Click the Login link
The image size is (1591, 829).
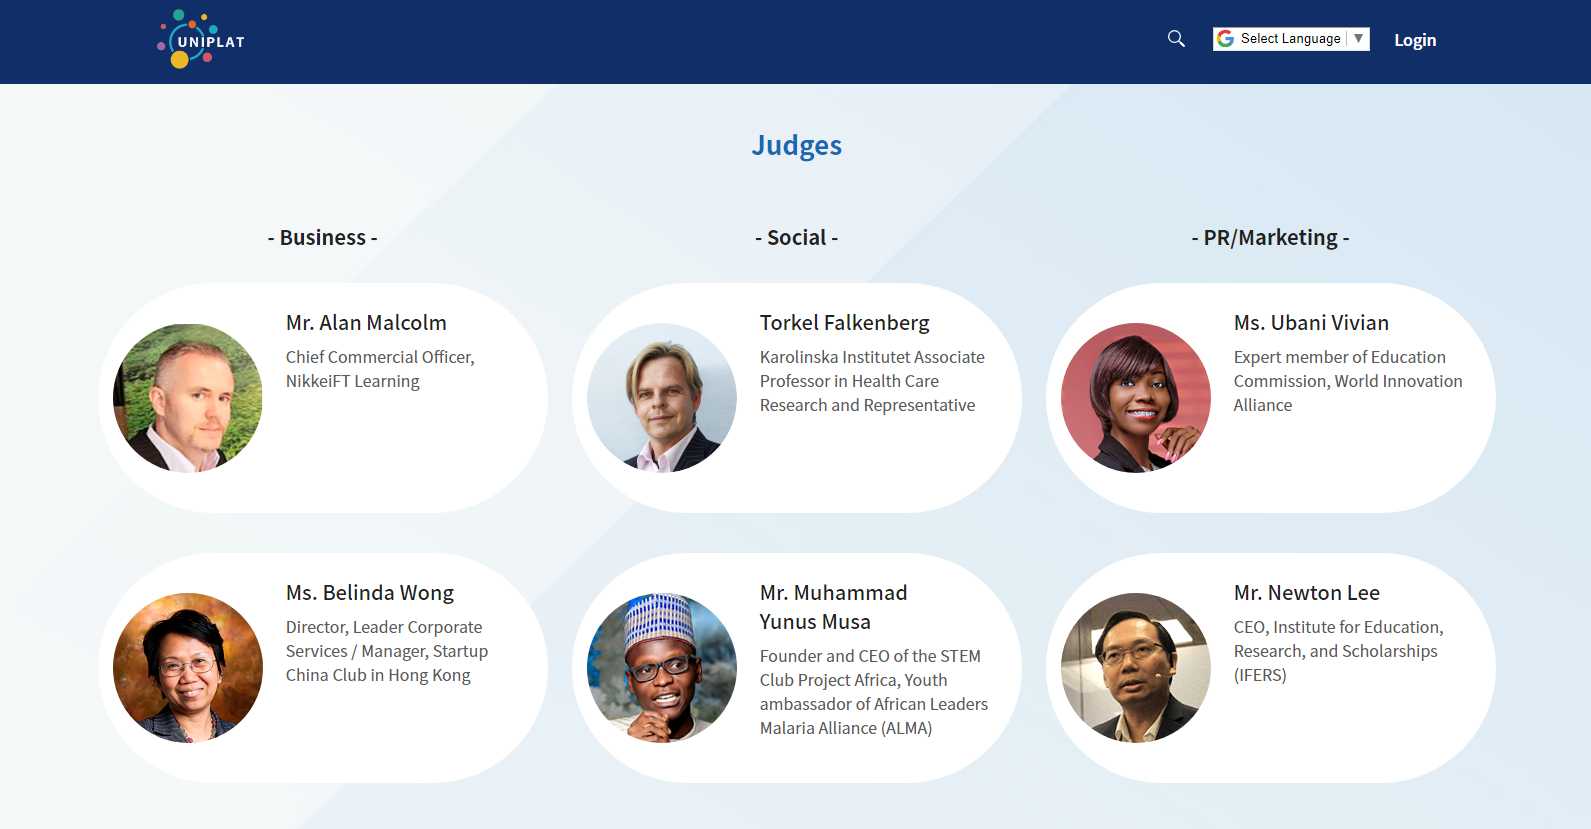pyautogui.click(x=1415, y=40)
